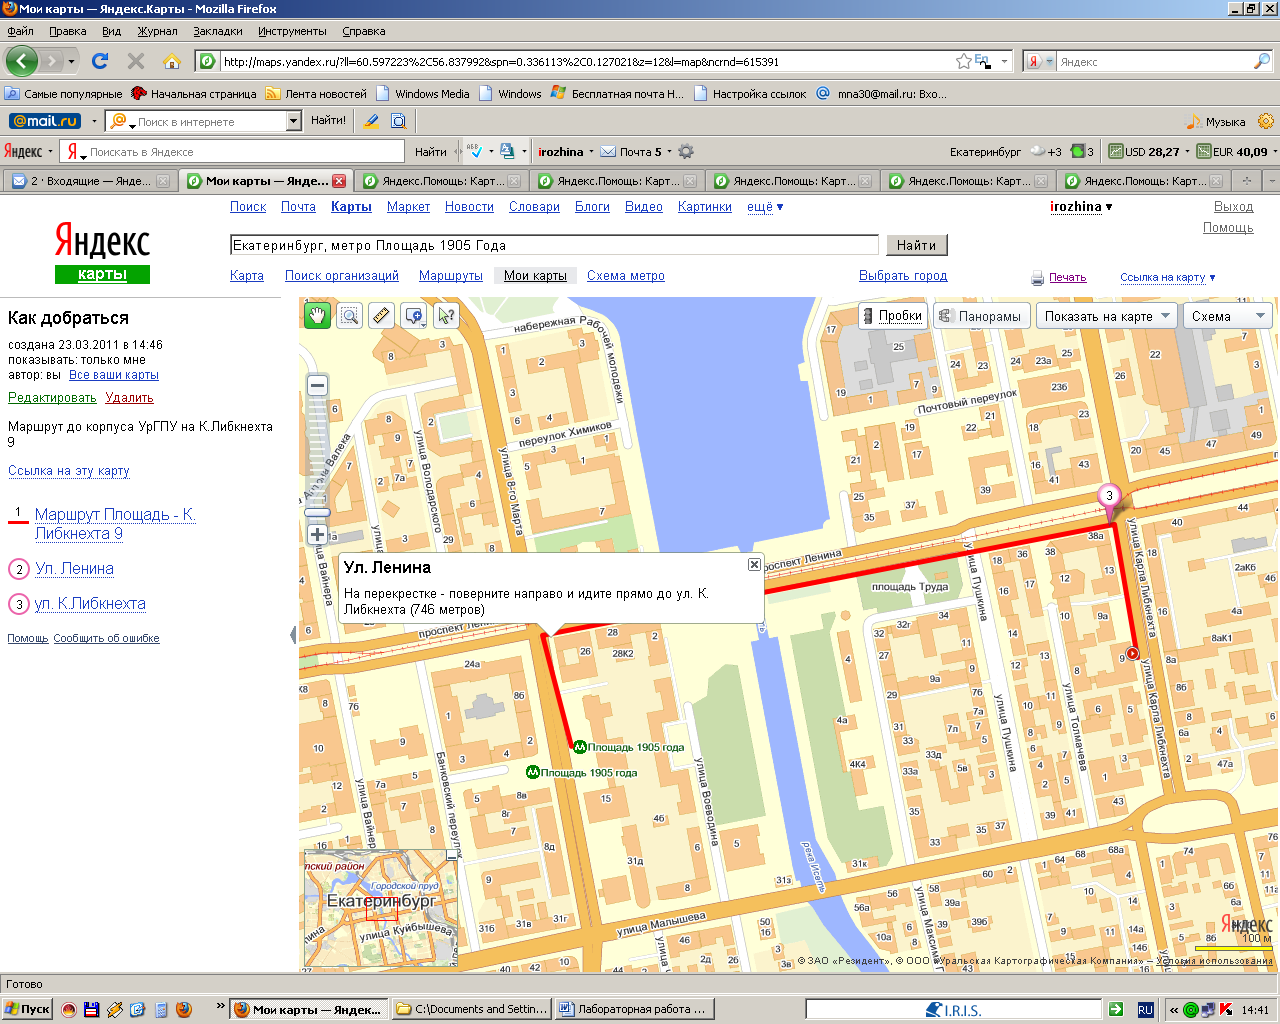Screen dimensions: 1280x1024
Task: Open the Схема метро tab
Action: coord(626,276)
